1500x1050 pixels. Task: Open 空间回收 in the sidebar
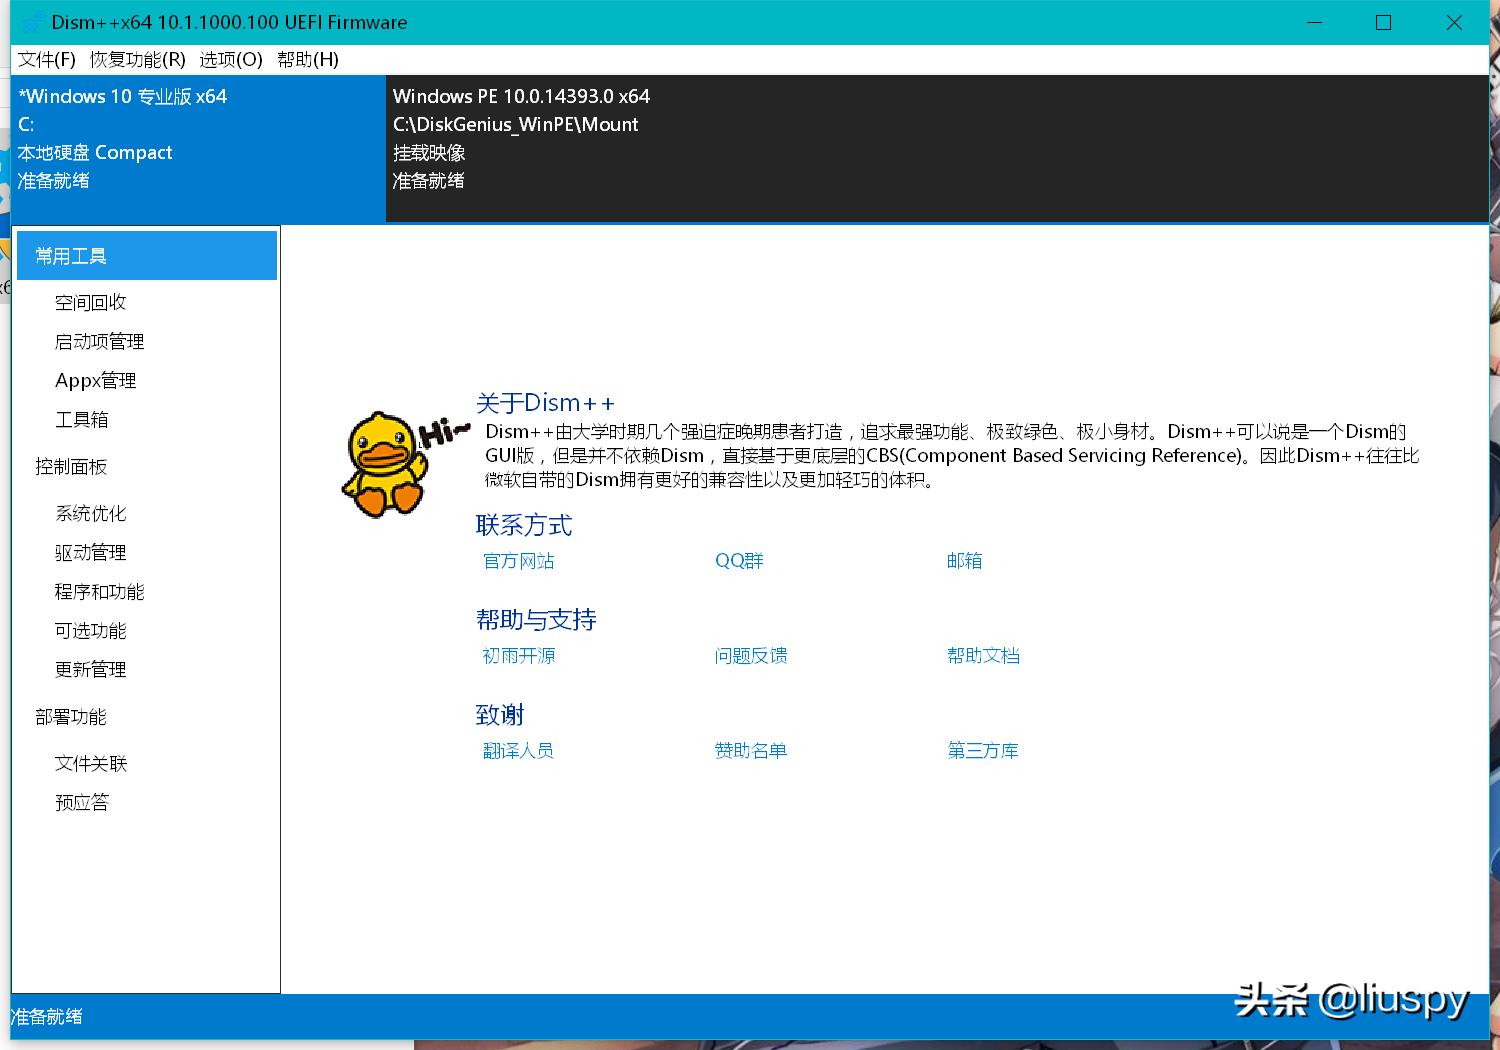pos(90,301)
